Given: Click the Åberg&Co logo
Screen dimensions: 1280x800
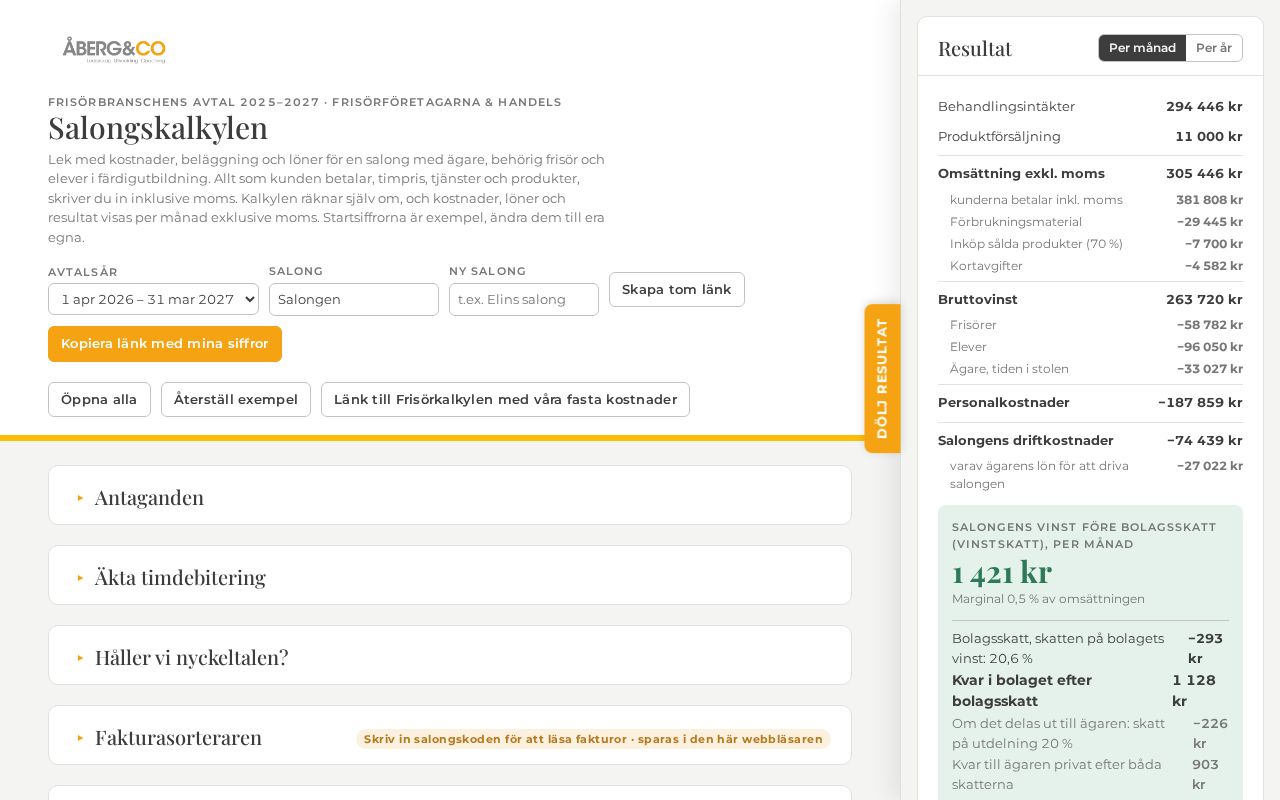Looking at the screenshot, I should point(114,50).
